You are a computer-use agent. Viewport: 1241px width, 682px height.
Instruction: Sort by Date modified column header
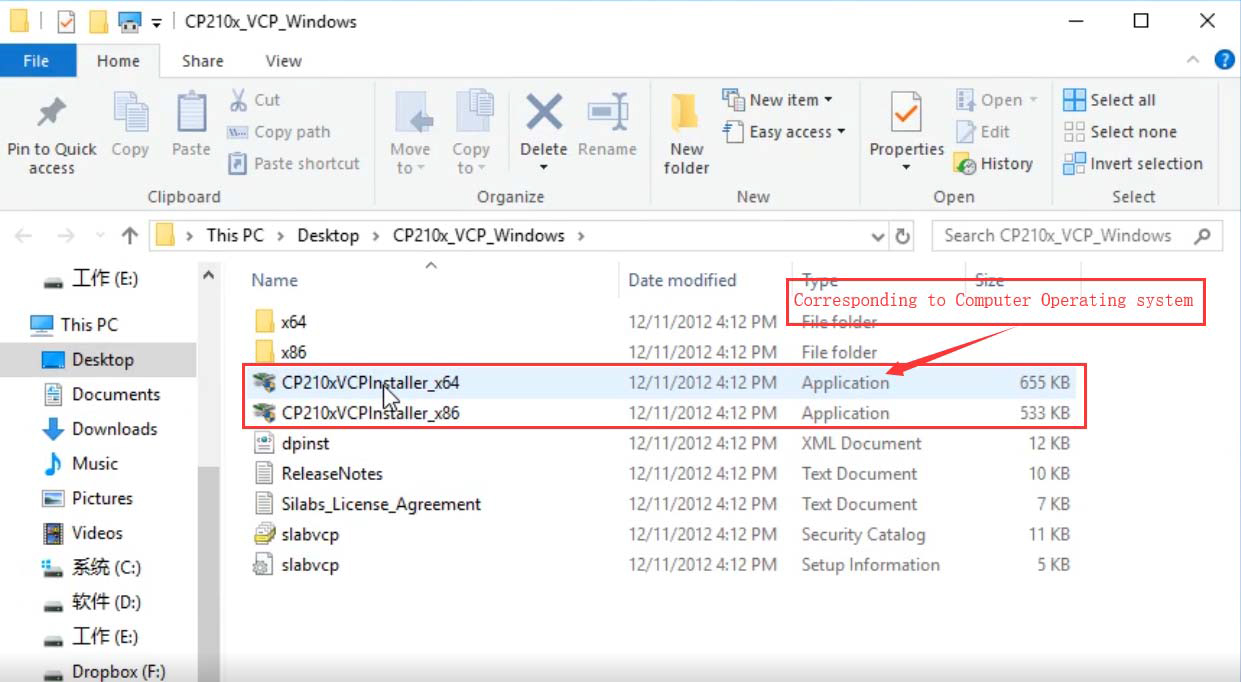click(682, 280)
